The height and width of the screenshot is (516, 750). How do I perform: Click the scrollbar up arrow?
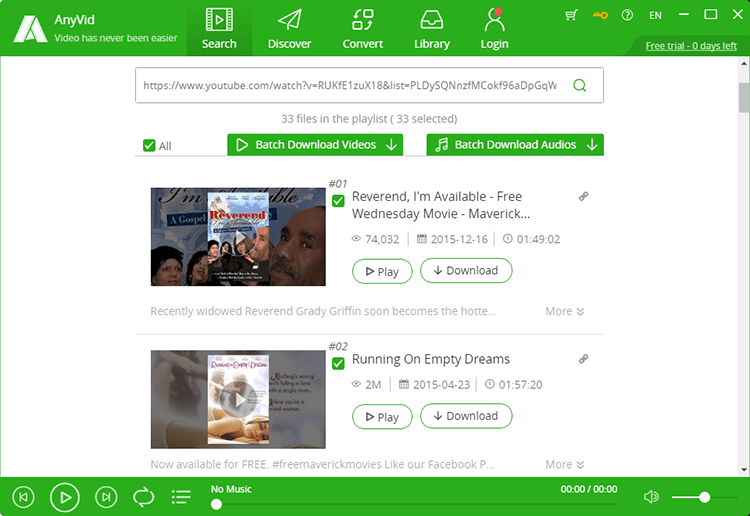point(744,63)
